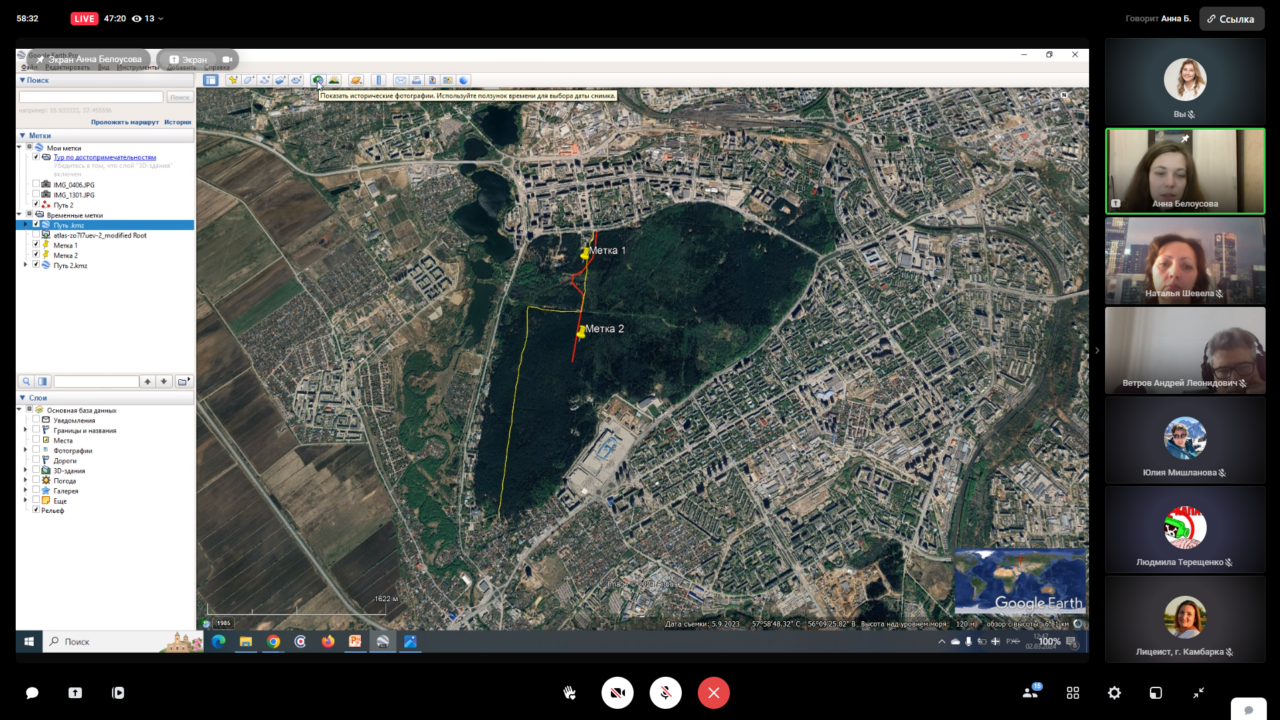
Task: Click the 'Поиск' search button
Action: click(x=179, y=97)
